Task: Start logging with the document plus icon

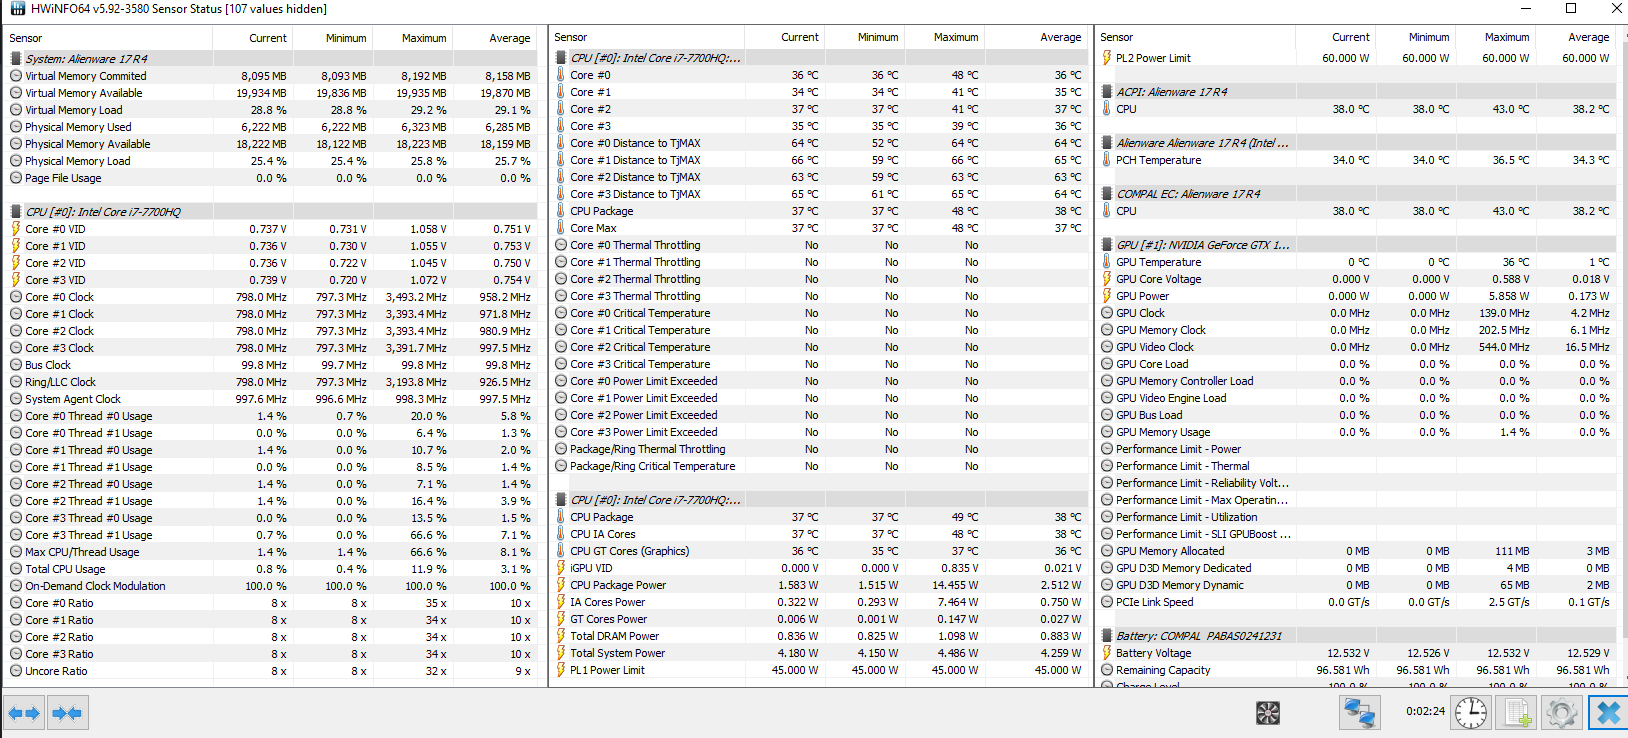Action: pyautogui.click(x=1517, y=713)
